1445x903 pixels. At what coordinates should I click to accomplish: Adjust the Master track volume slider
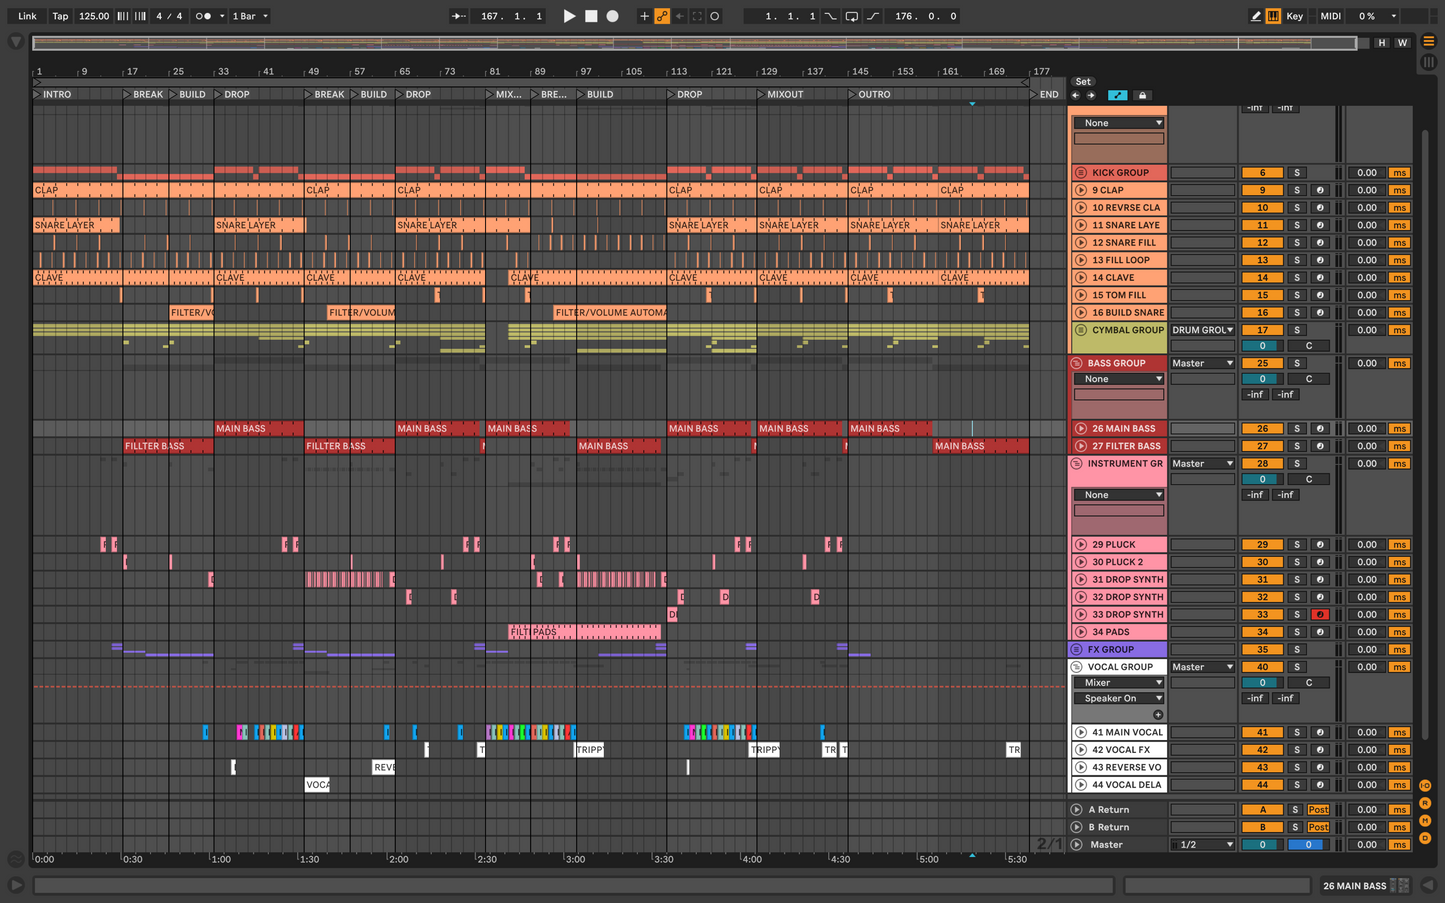1262,845
